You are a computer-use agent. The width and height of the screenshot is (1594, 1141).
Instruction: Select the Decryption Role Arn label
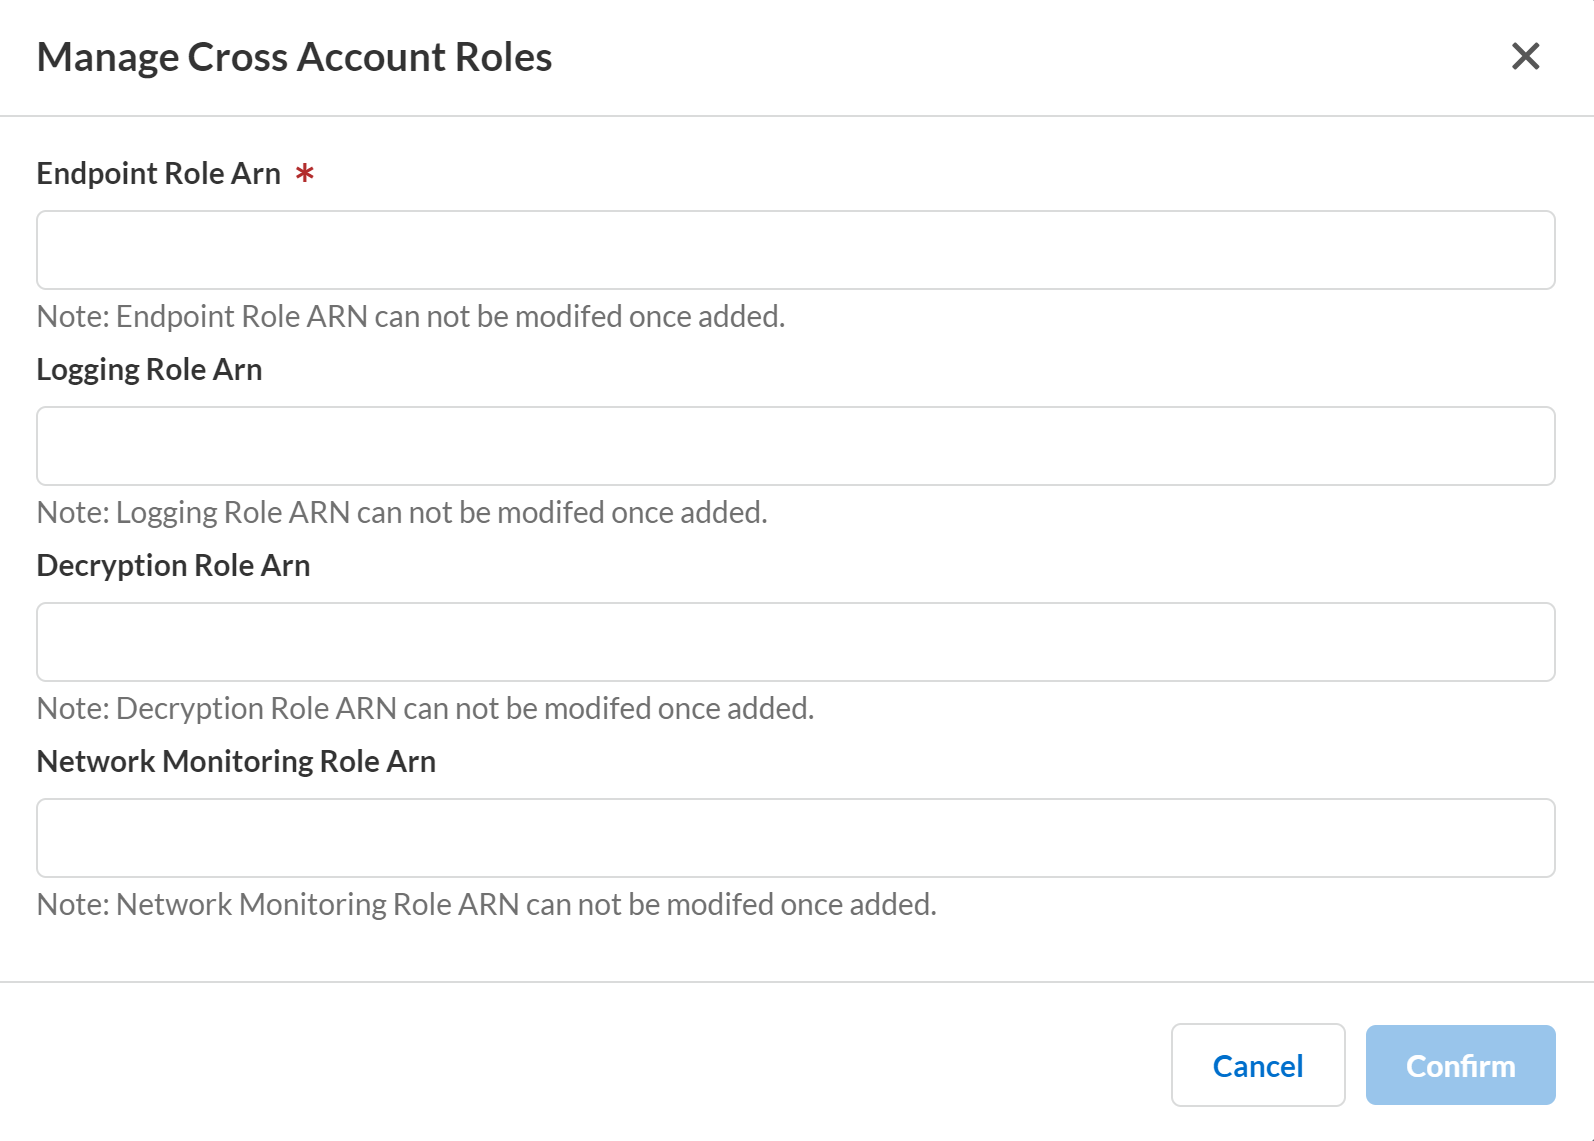173,565
